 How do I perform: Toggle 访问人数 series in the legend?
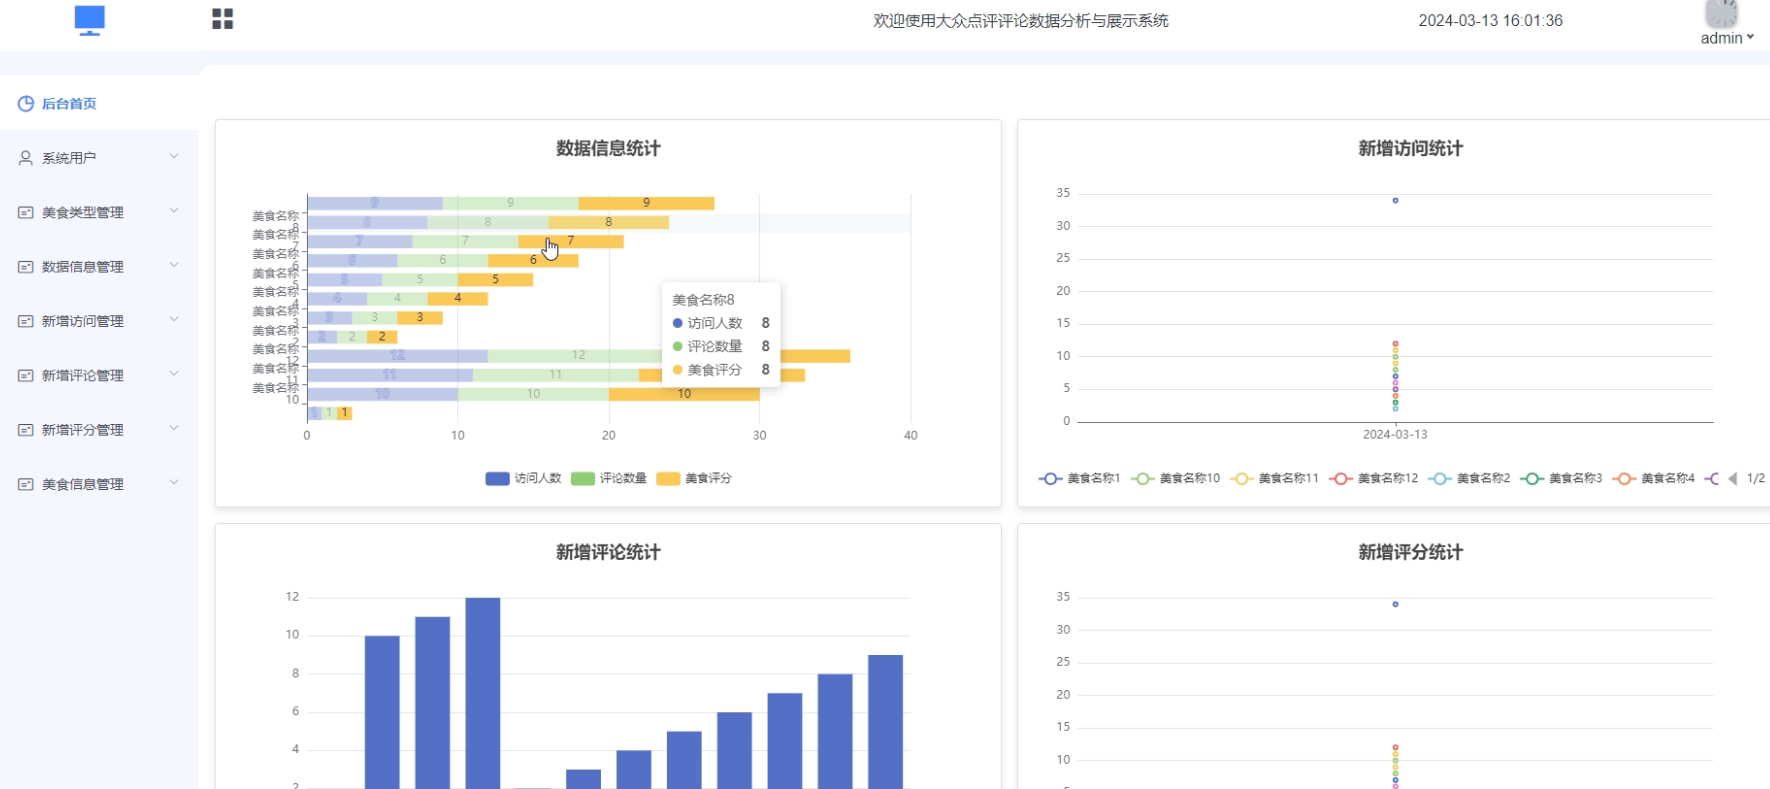[524, 478]
